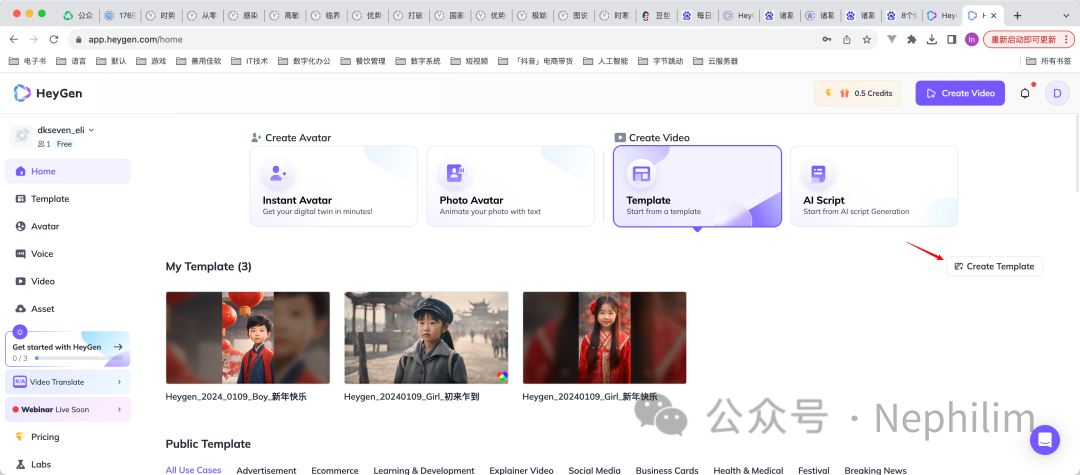The height and width of the screenshot is (475, 1080).
Task: Select the Instant Avatar card
Action: pos(333,186)
